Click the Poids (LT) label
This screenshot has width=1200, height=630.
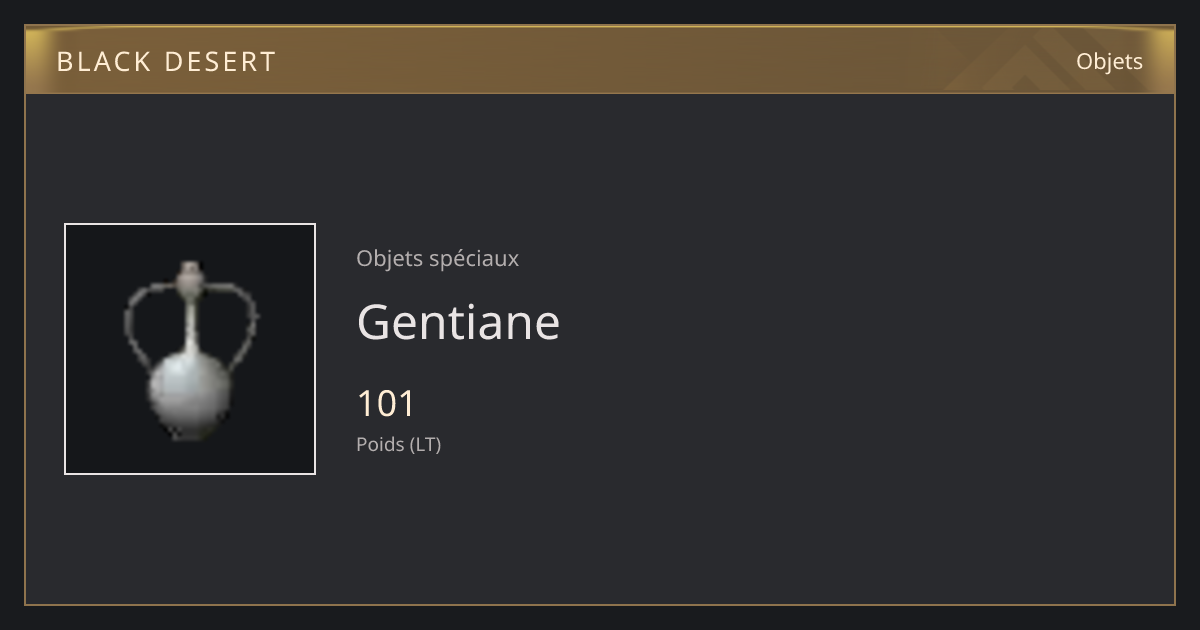[x=398, y=444]
